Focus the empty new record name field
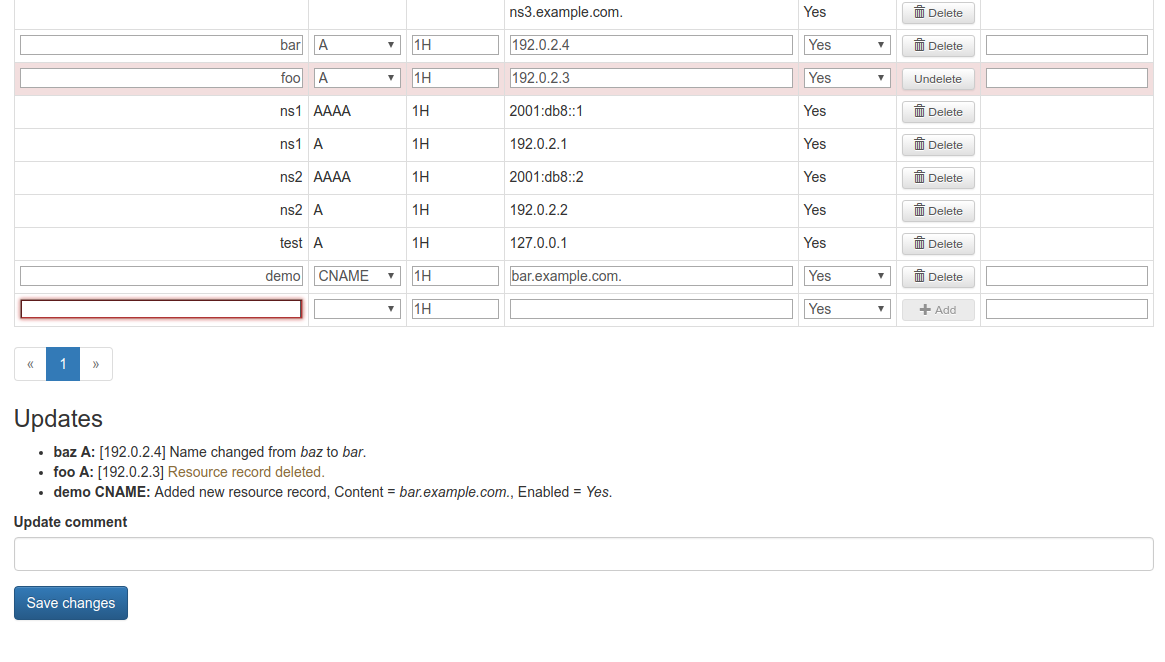 coord(161,309)
